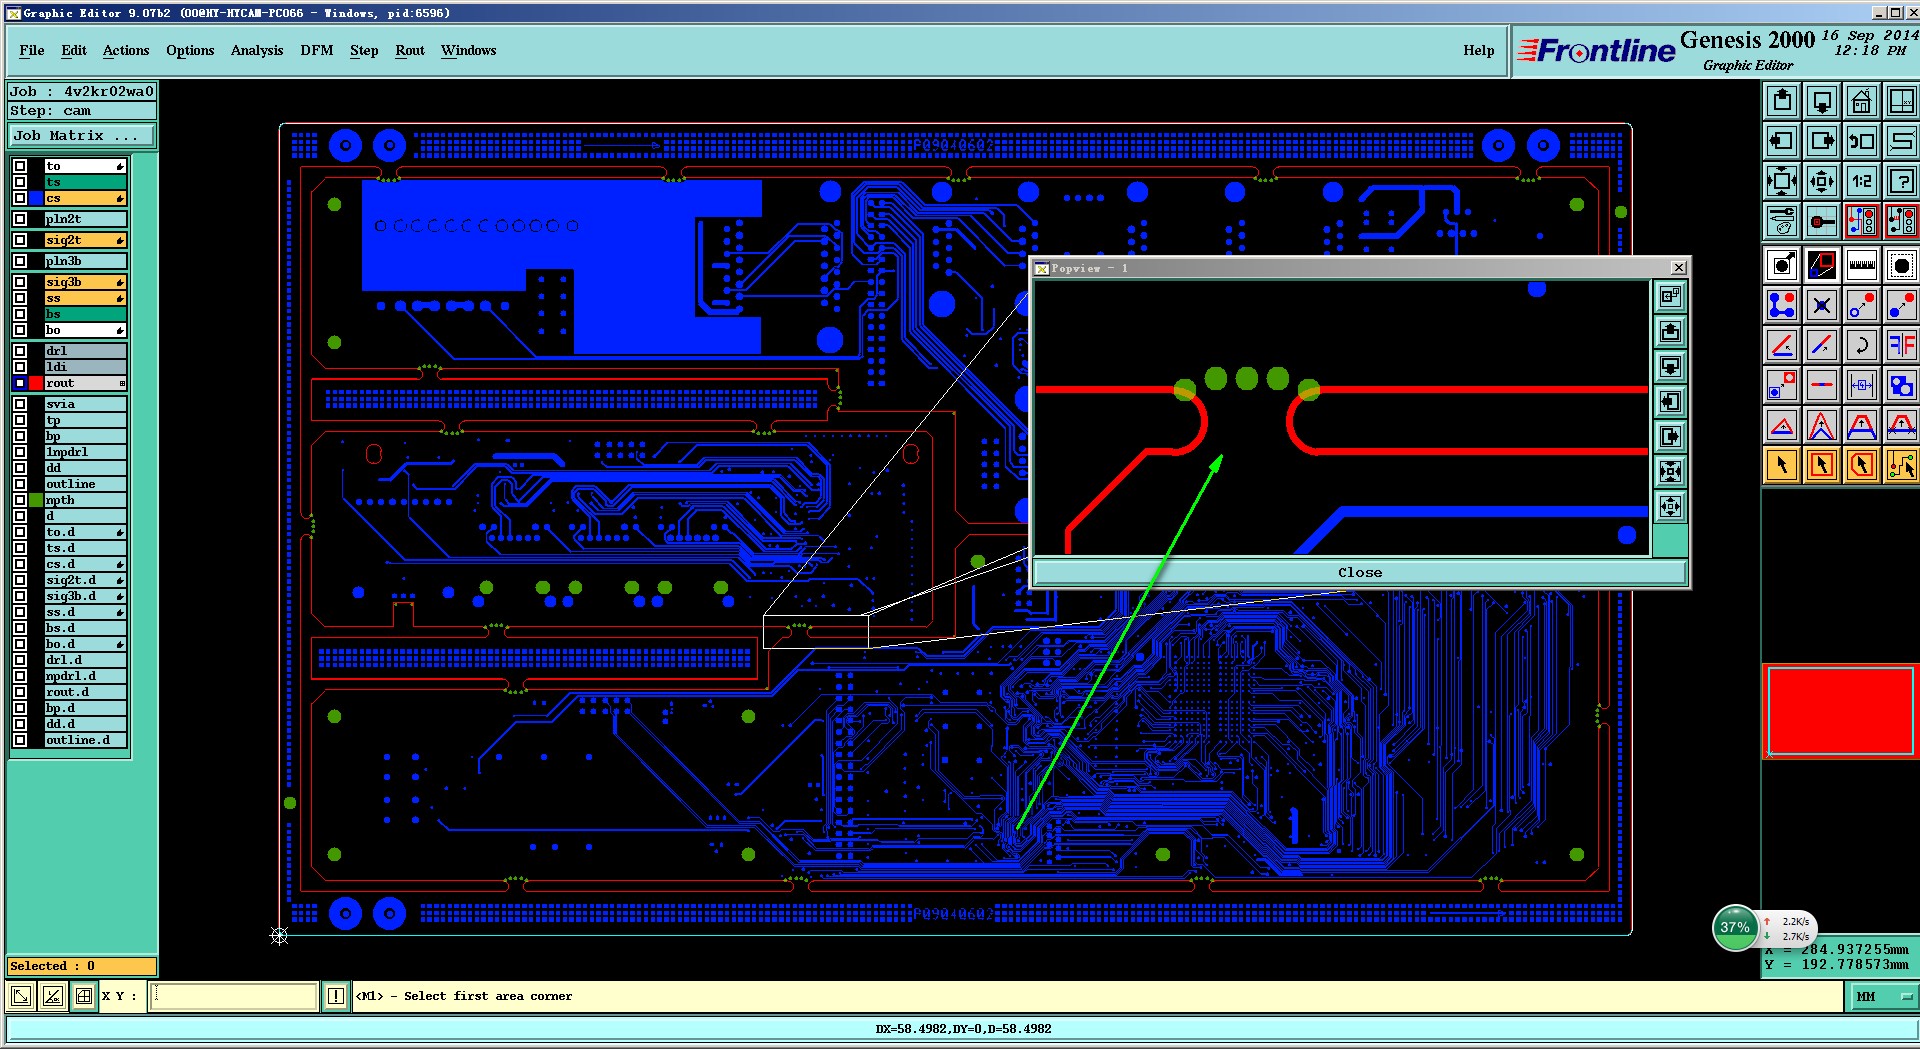Pan view right in main toolbar

tap(1822, 141)
